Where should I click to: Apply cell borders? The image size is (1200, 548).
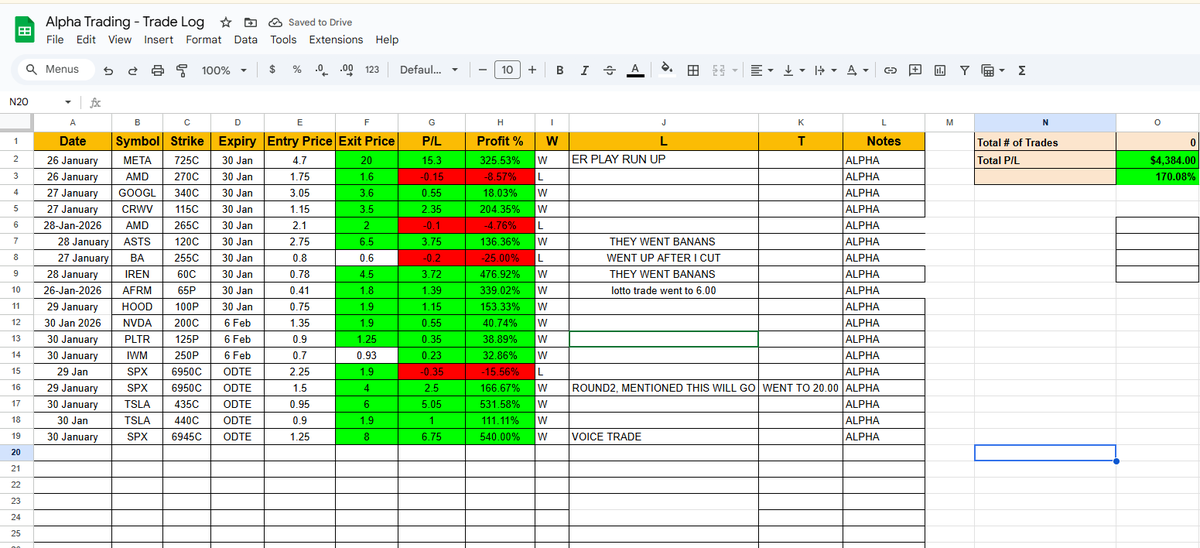coord(692,70)
